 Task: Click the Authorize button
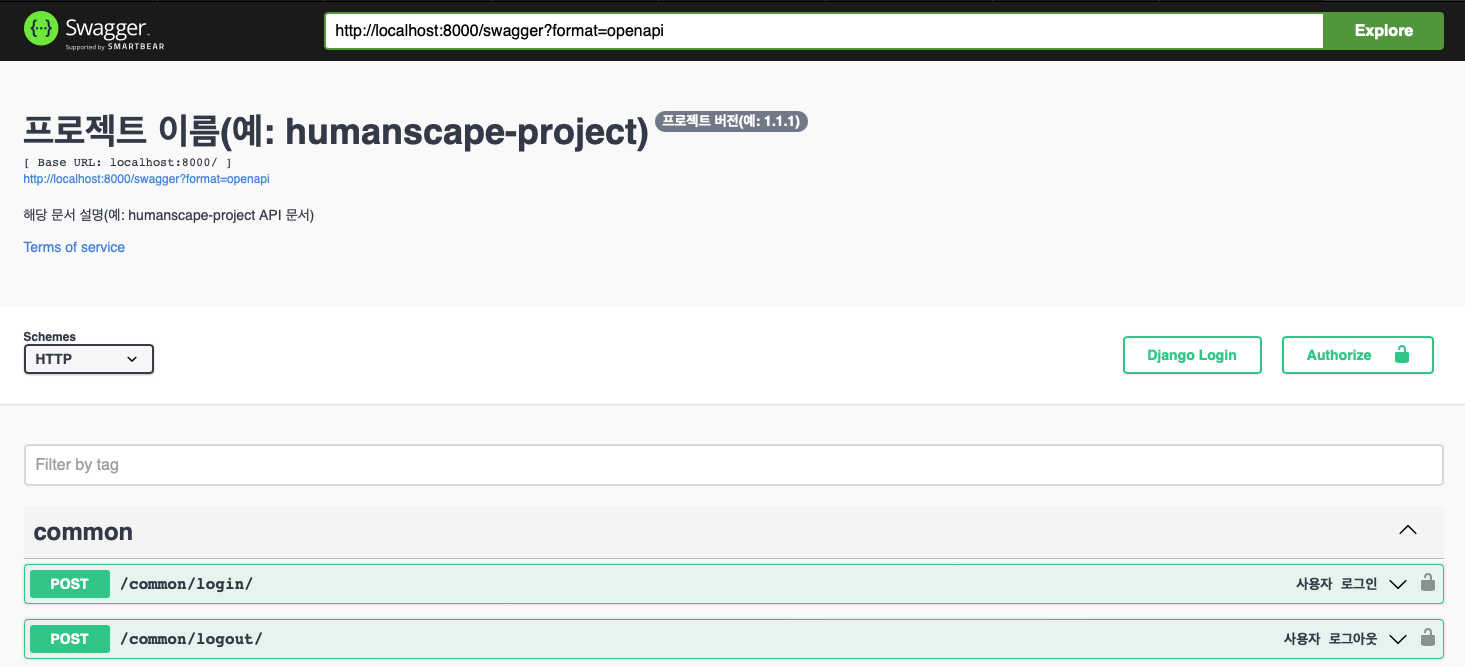(x=1358, y=355)
